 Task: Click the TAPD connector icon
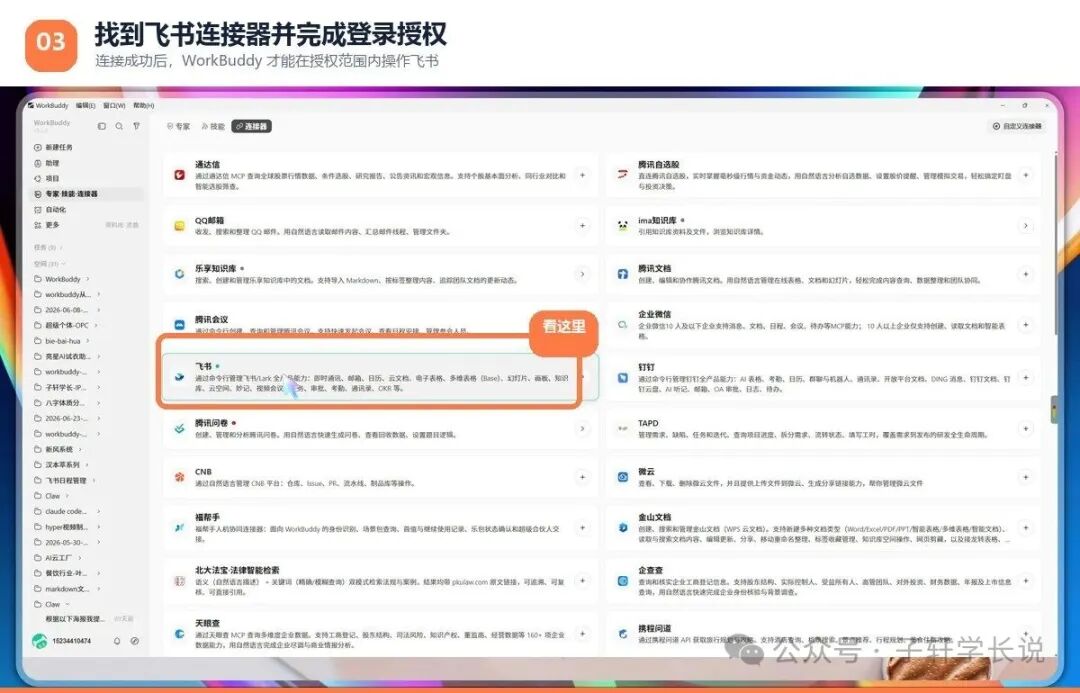[623, 428]
